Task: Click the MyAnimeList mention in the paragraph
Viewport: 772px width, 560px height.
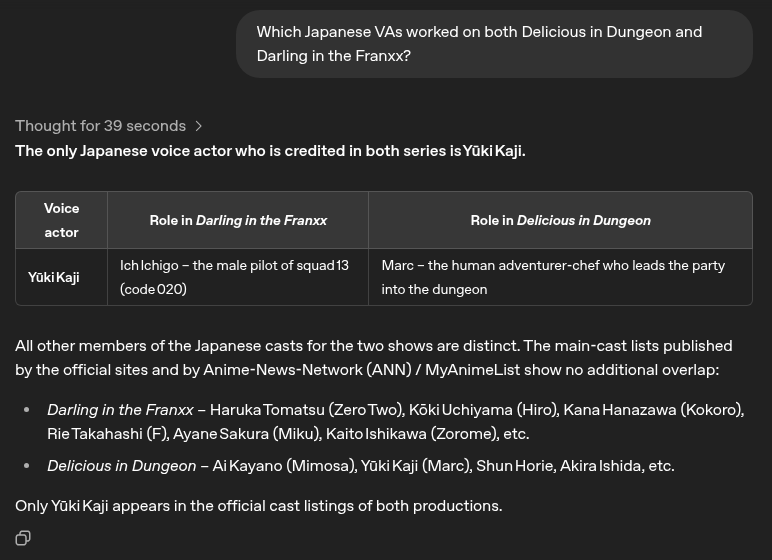Action: [x=473, y=369]
